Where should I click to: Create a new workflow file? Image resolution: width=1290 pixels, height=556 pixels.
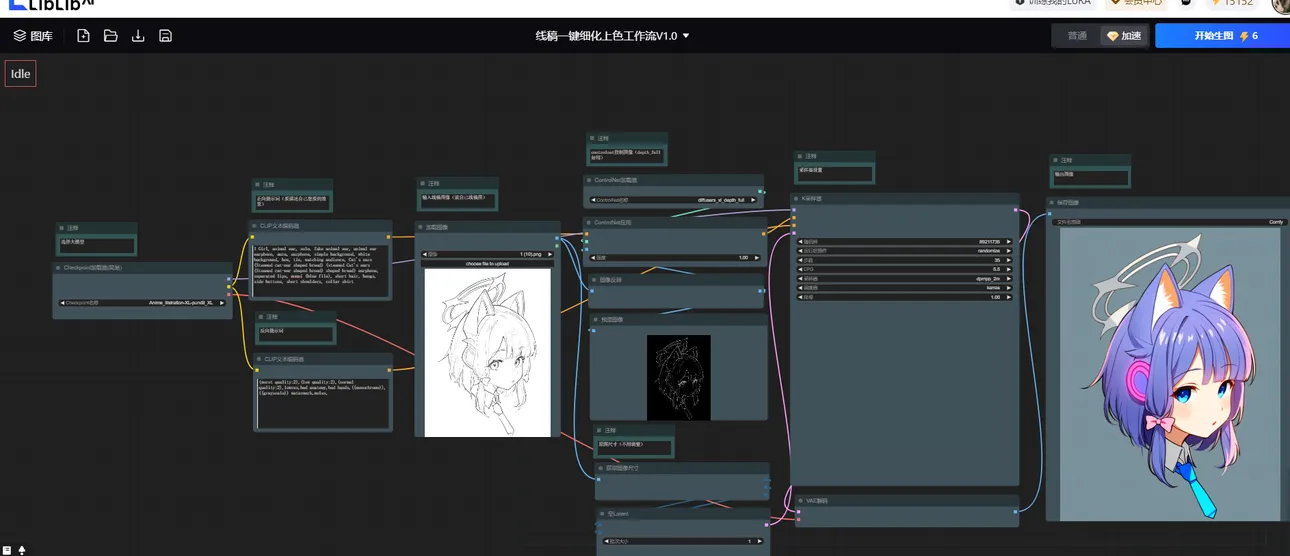[83, 36]
